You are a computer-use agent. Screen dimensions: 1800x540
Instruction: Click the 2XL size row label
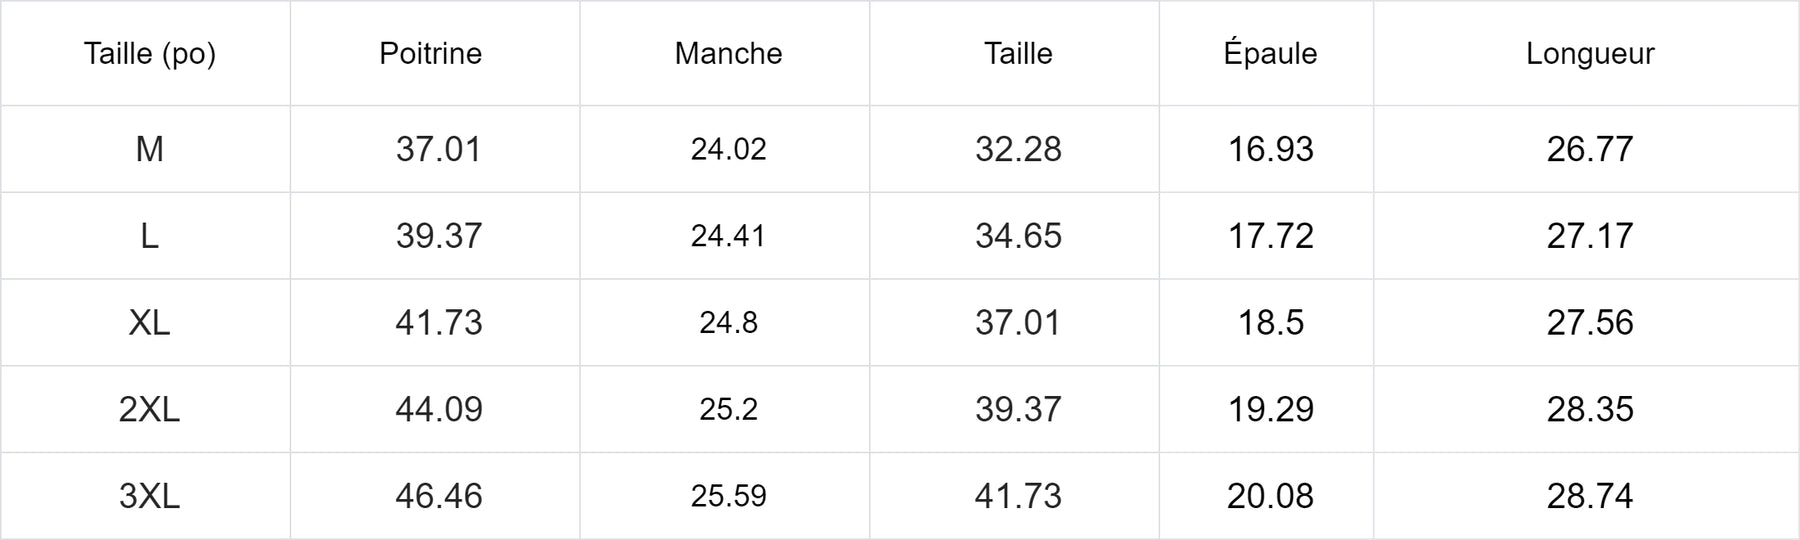(x=150, y=409)
